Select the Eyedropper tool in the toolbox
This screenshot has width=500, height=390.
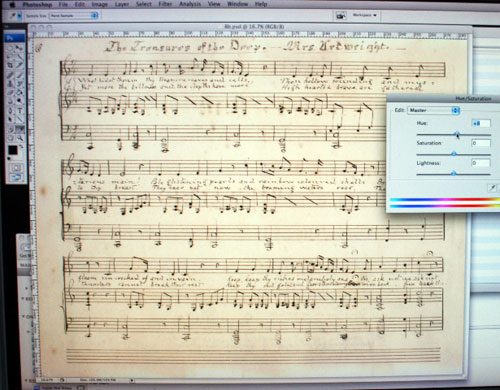point(20,129)
